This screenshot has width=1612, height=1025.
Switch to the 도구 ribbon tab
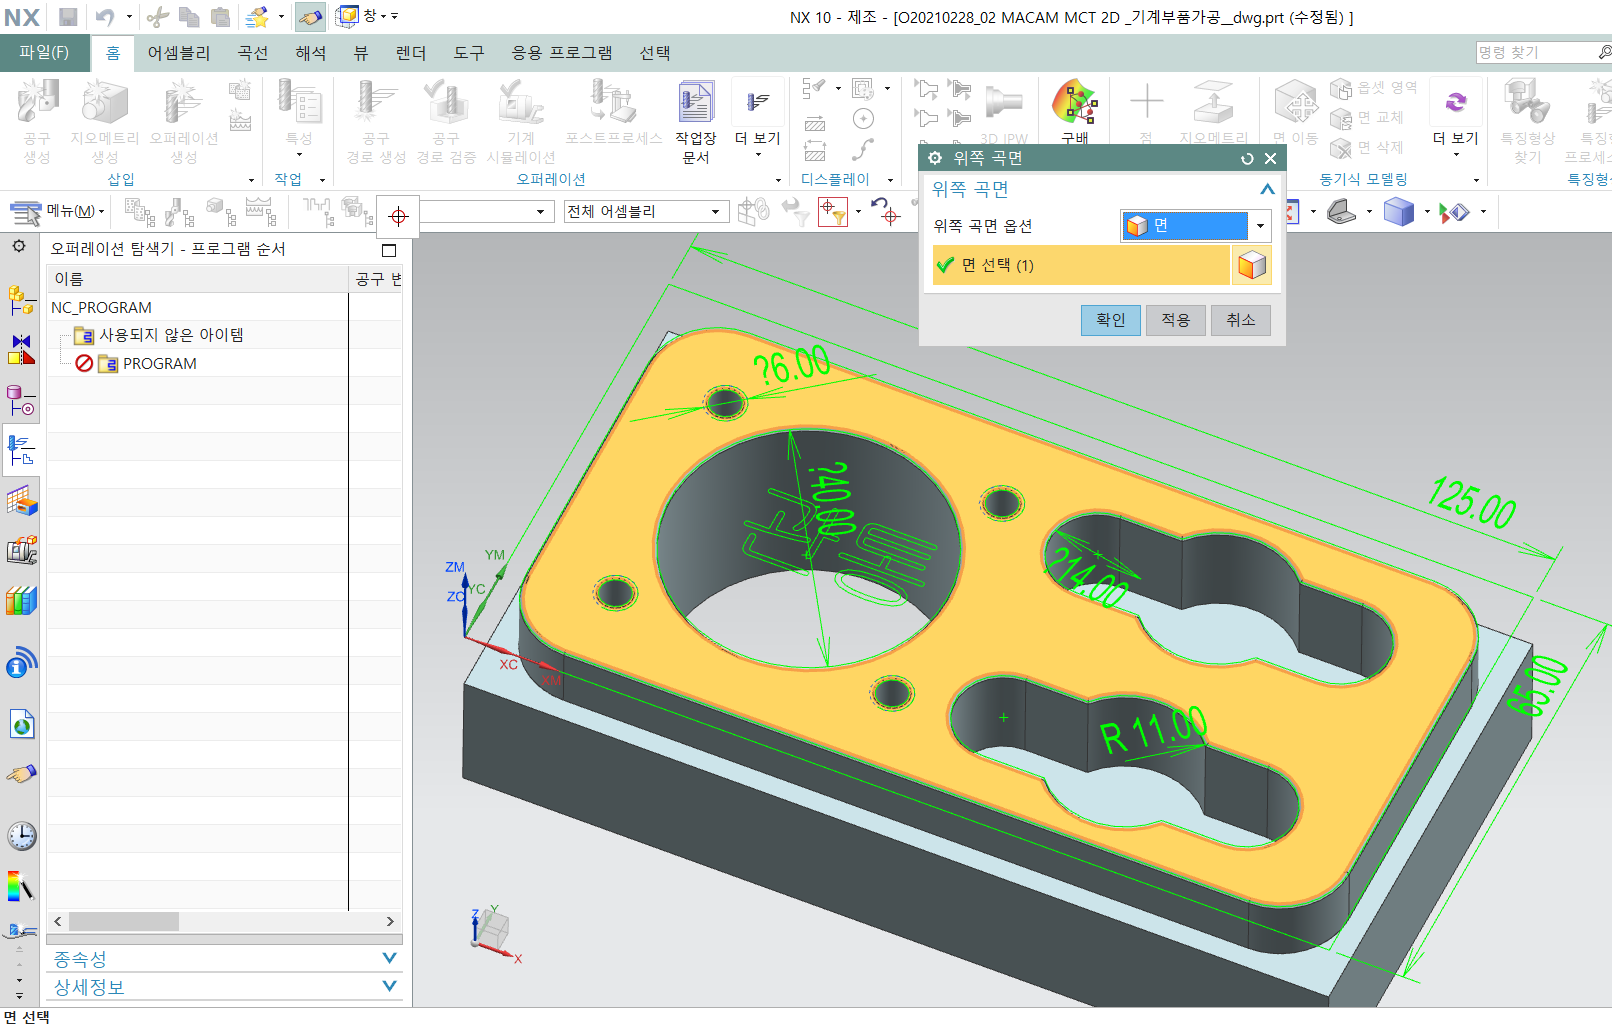click(x=469, y=53)
